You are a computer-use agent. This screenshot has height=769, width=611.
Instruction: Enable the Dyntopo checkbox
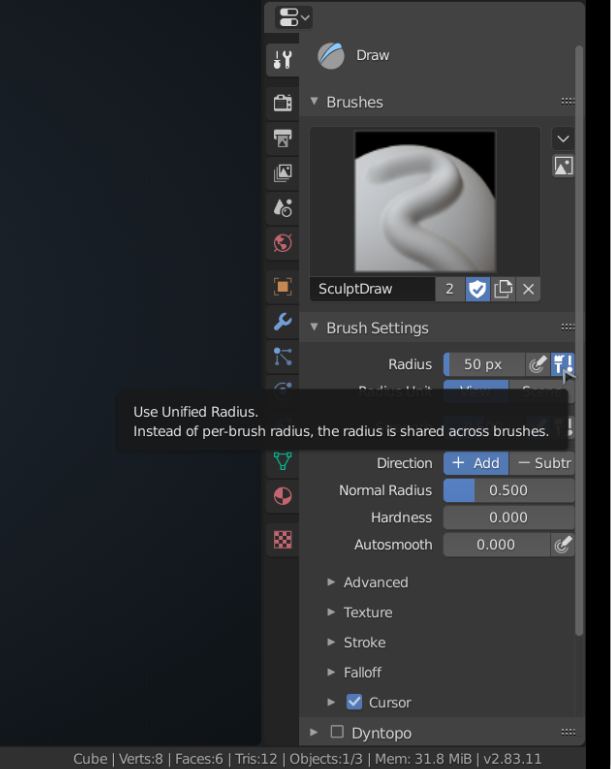click(x=337, y=732)
